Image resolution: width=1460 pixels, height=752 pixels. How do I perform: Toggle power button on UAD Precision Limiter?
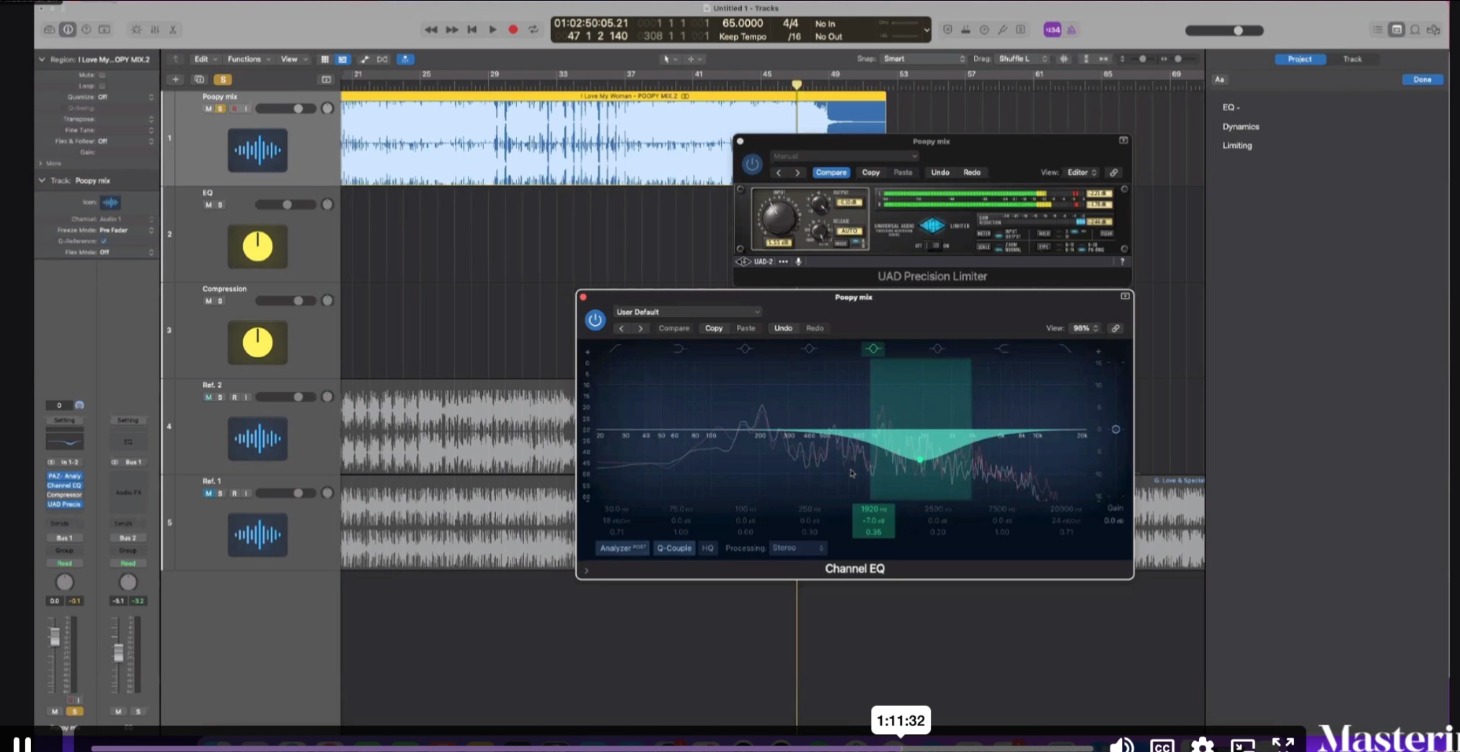coord(752,164)
